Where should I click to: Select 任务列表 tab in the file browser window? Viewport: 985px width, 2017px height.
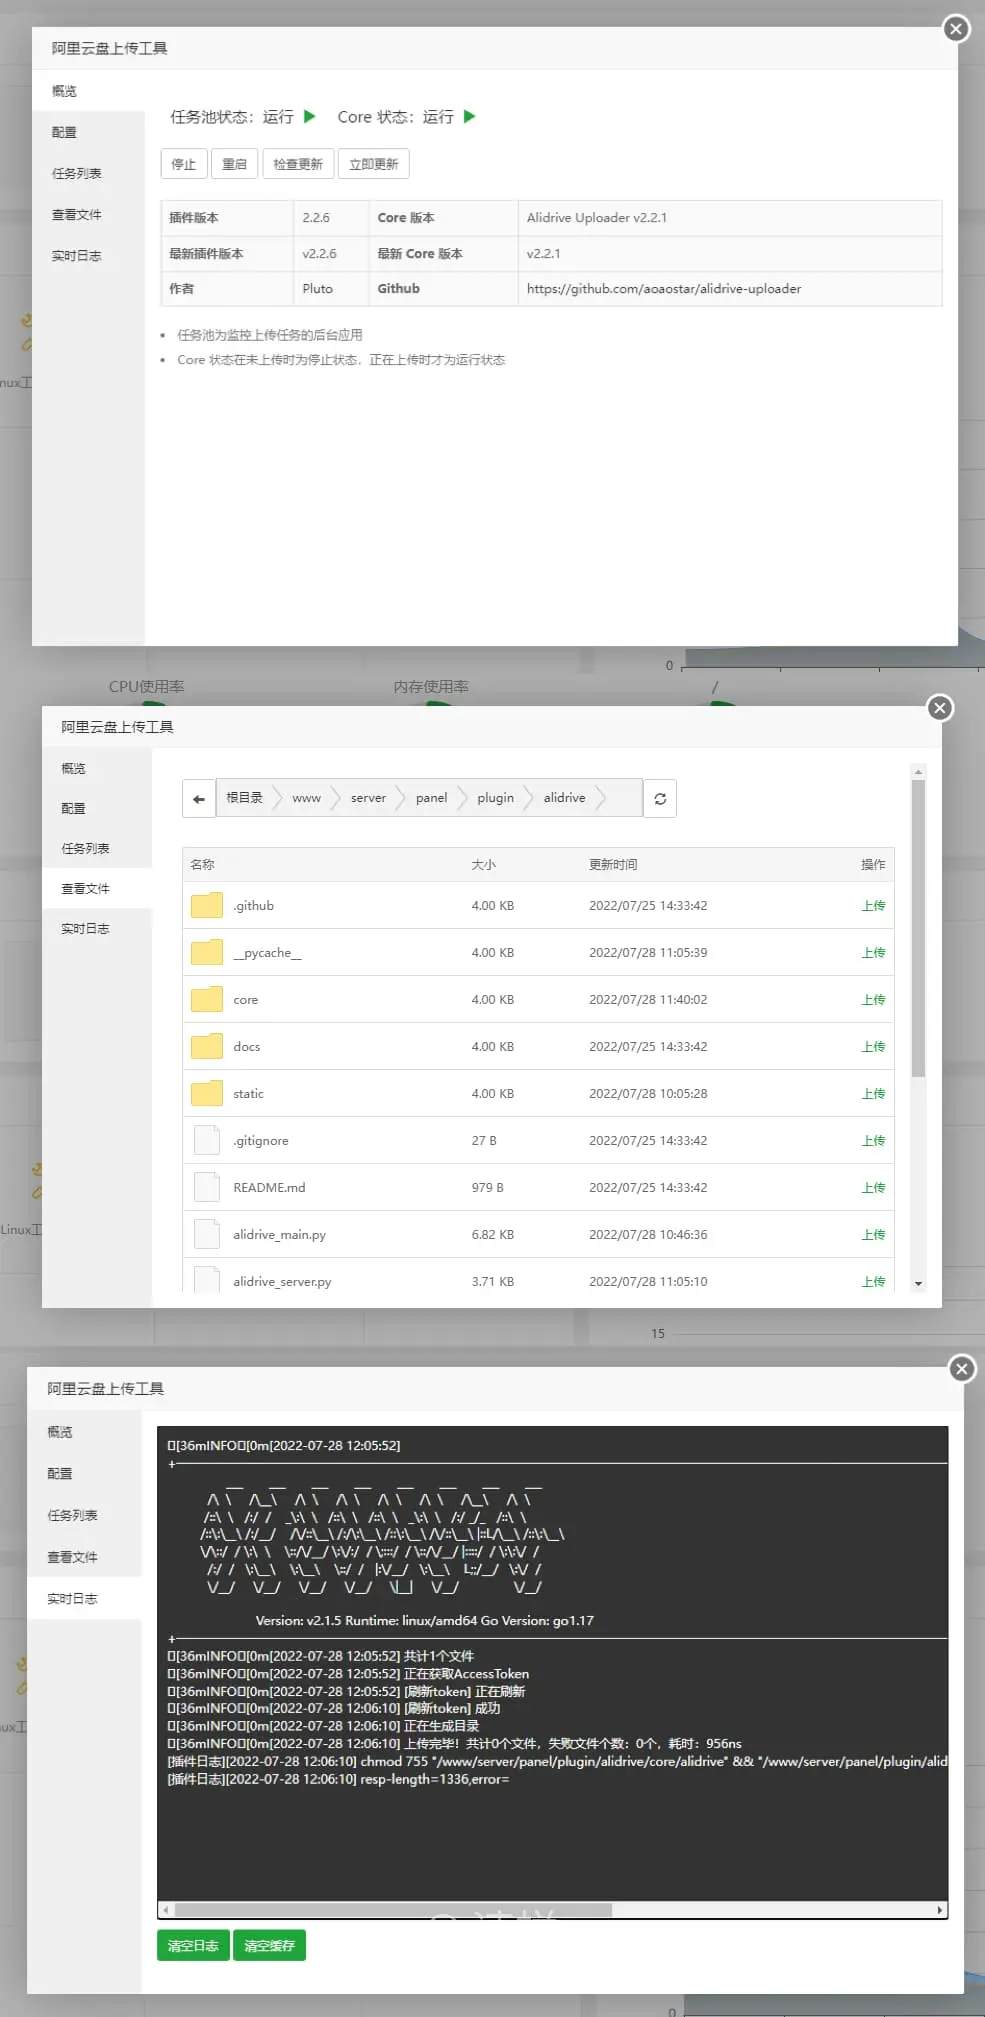click(97, 848)
